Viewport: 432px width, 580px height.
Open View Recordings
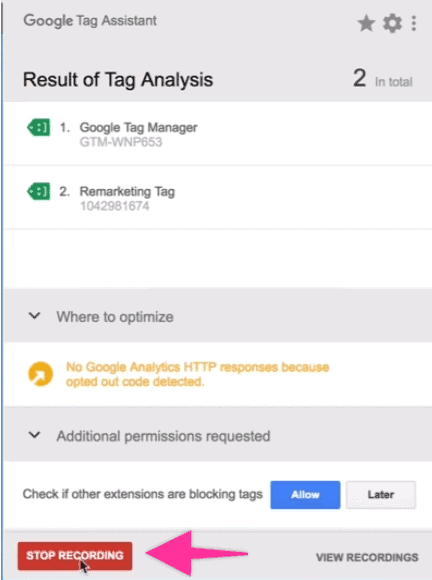[367, 557]
